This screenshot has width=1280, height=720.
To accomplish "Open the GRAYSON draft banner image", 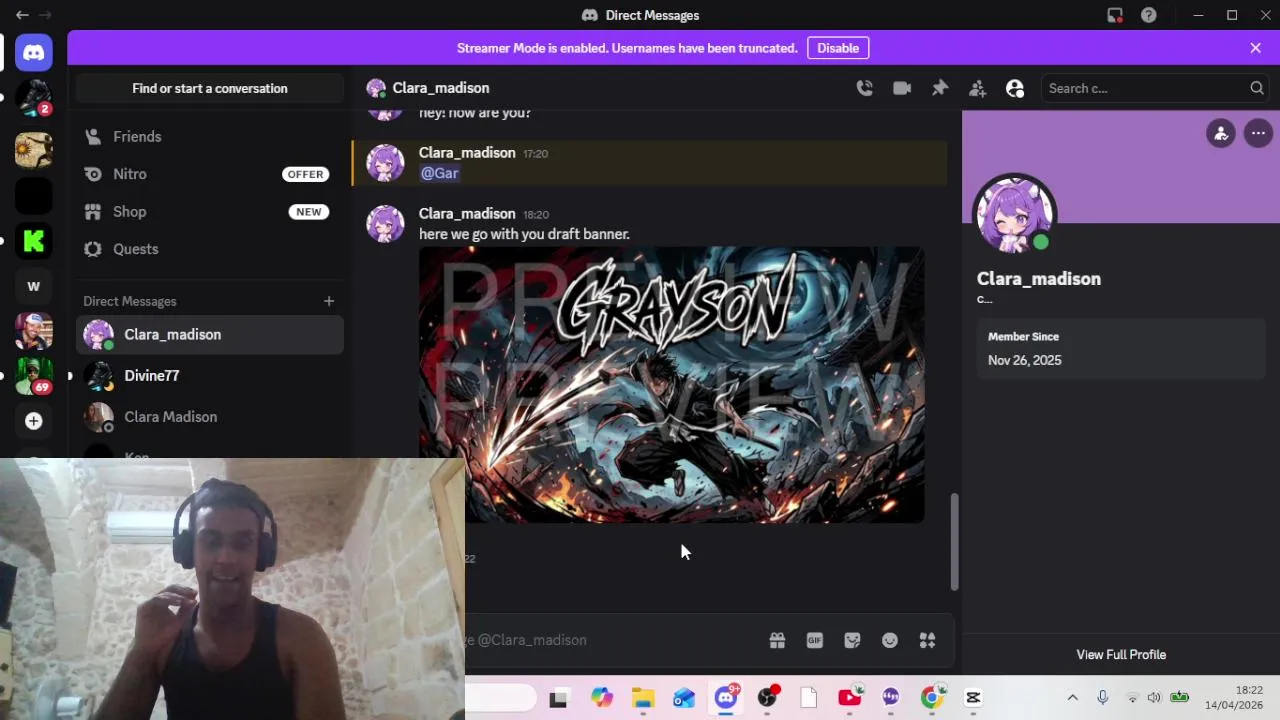I will [671, 385].
